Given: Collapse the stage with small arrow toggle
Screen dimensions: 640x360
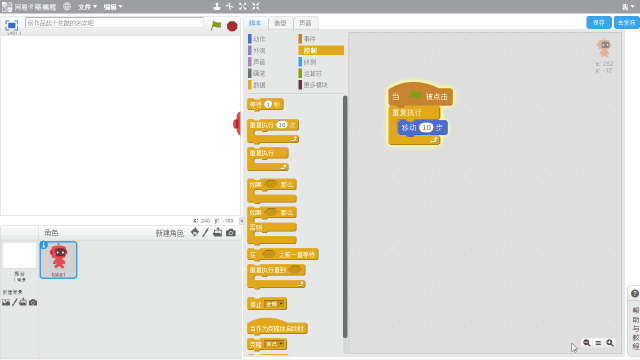Looking at the screenshot, I should pyautogui.click(x=241, y=220).
